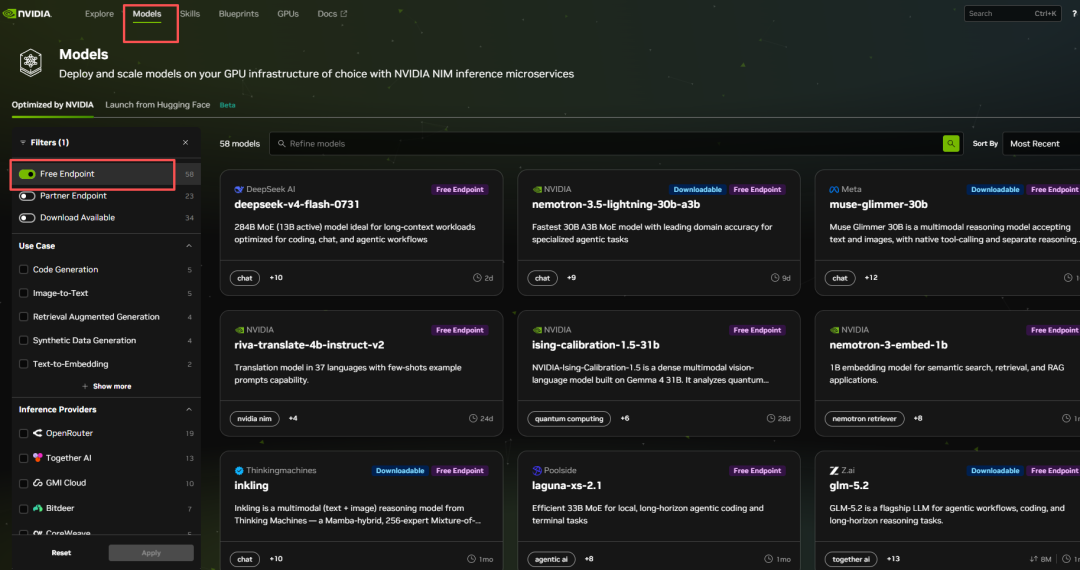Click the nemotron retriever tag

pos(864,419)
